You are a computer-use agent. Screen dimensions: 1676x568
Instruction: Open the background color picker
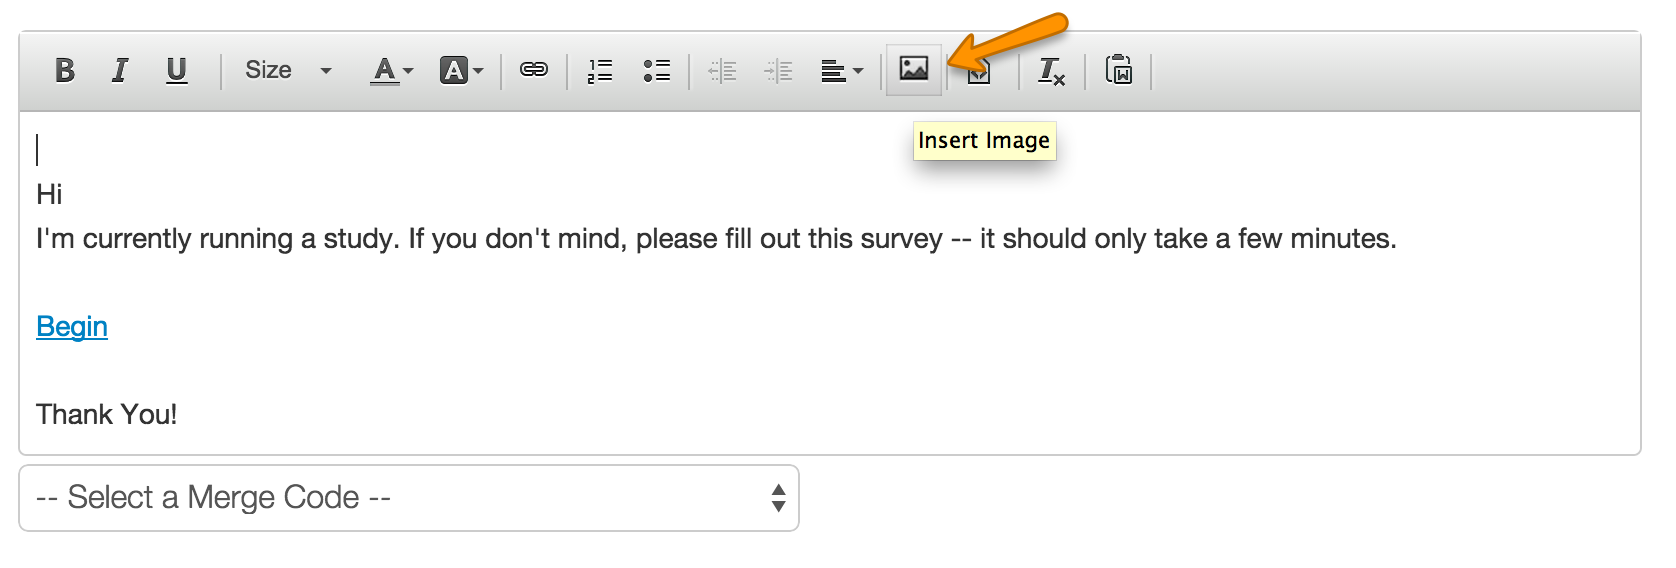(462, 70)
